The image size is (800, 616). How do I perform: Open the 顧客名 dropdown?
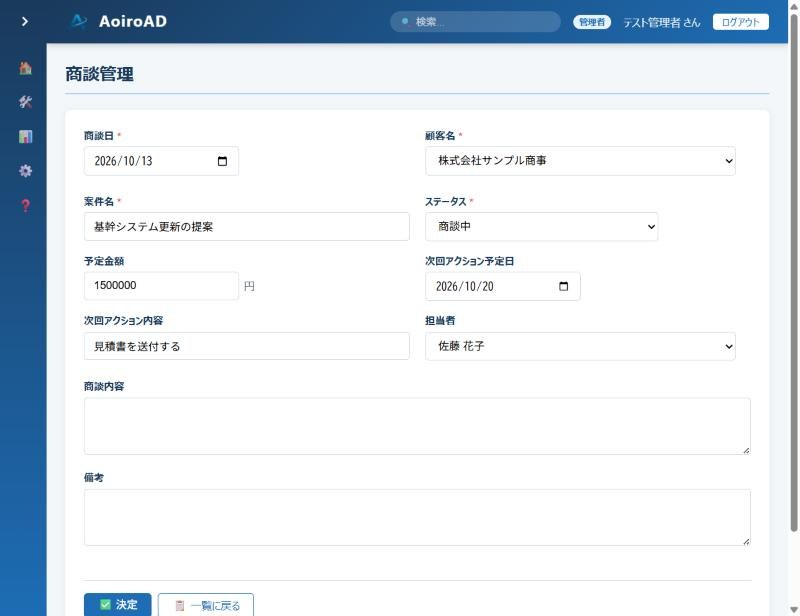[580, 161]
